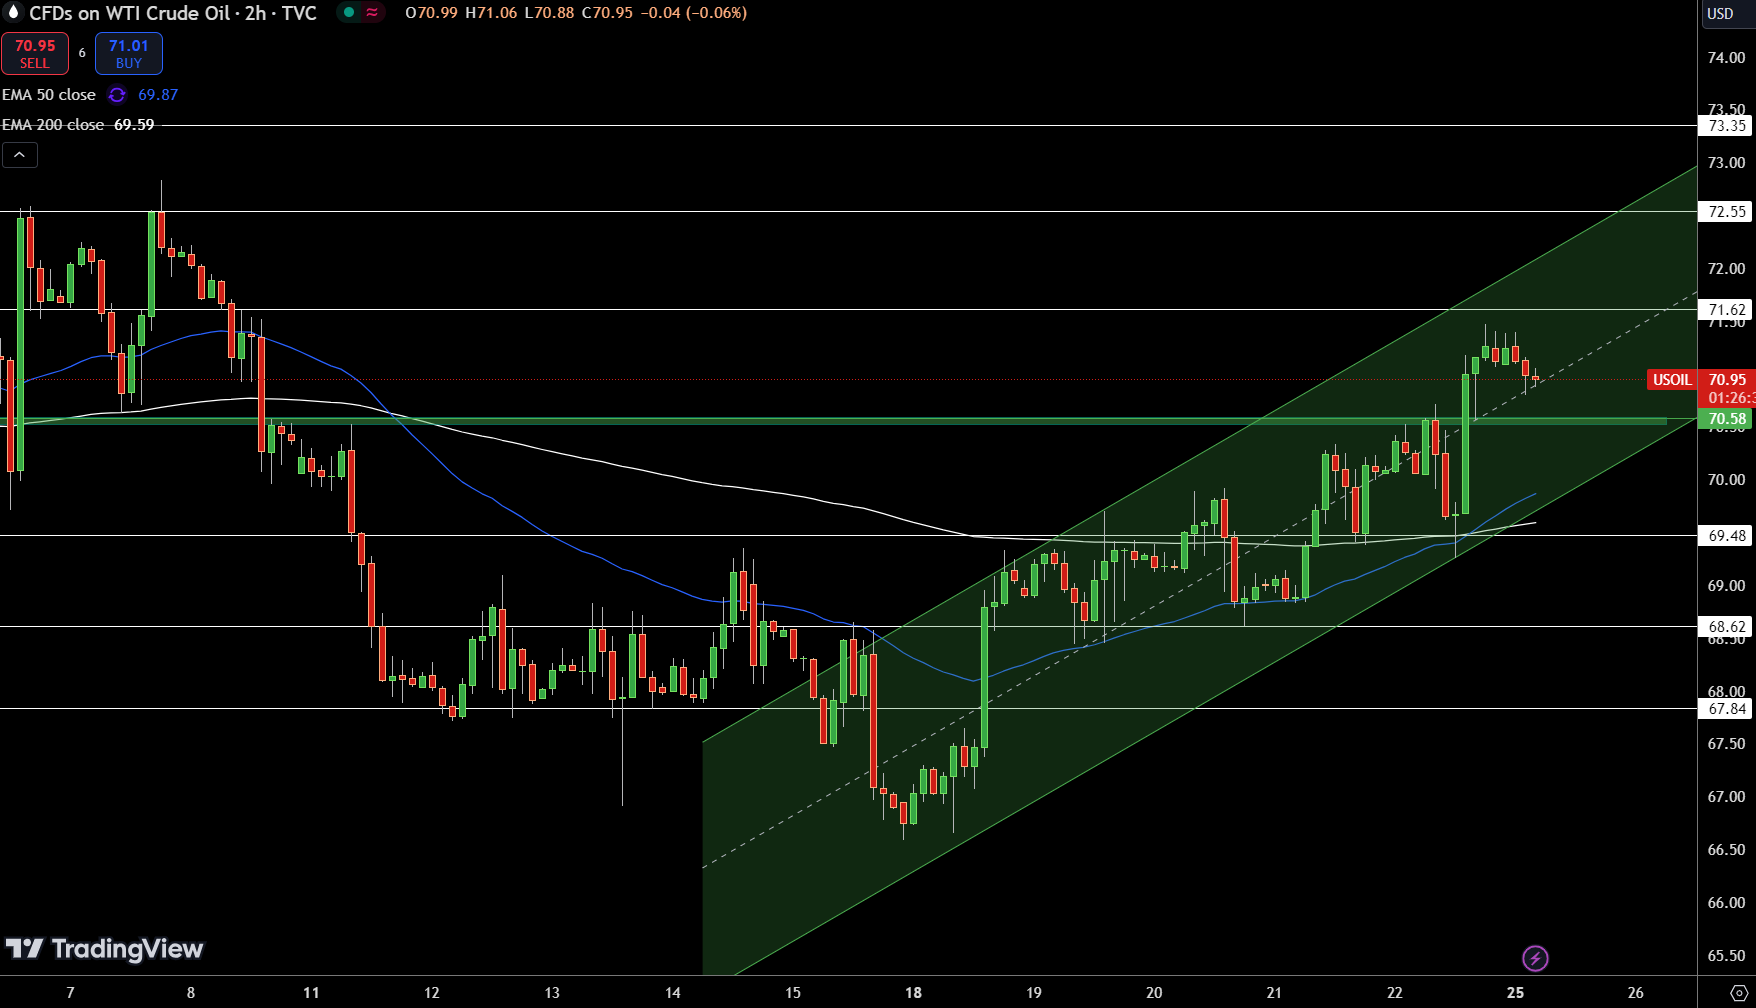Screen dimensions: 1756x1008
Task: Click date 12 on the time axis
Action: point(432,993)
